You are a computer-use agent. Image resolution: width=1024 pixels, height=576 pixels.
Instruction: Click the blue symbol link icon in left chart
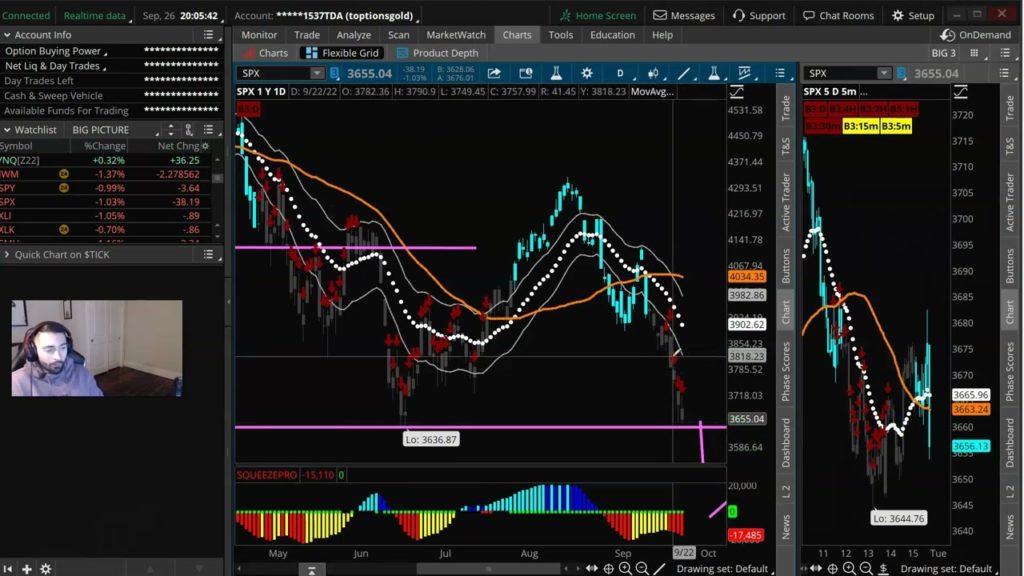coord(334,73)
